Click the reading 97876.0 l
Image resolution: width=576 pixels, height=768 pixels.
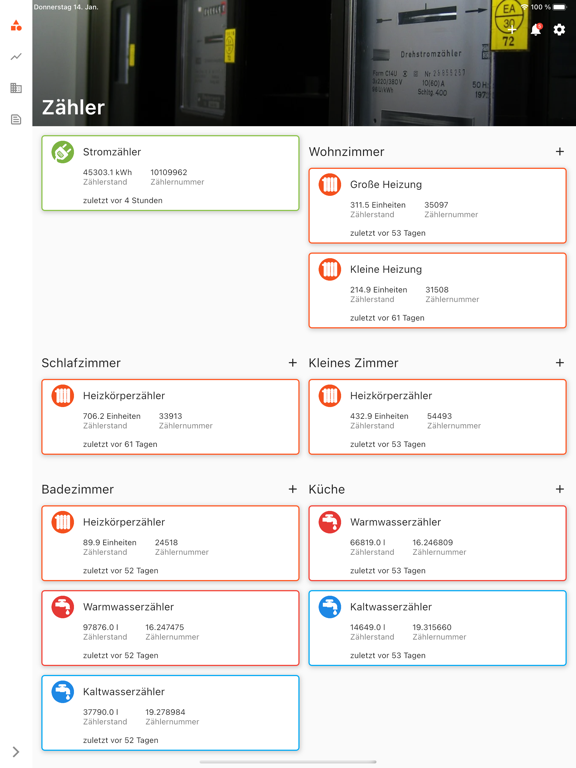pyautogui.click(x=101, y=627)
